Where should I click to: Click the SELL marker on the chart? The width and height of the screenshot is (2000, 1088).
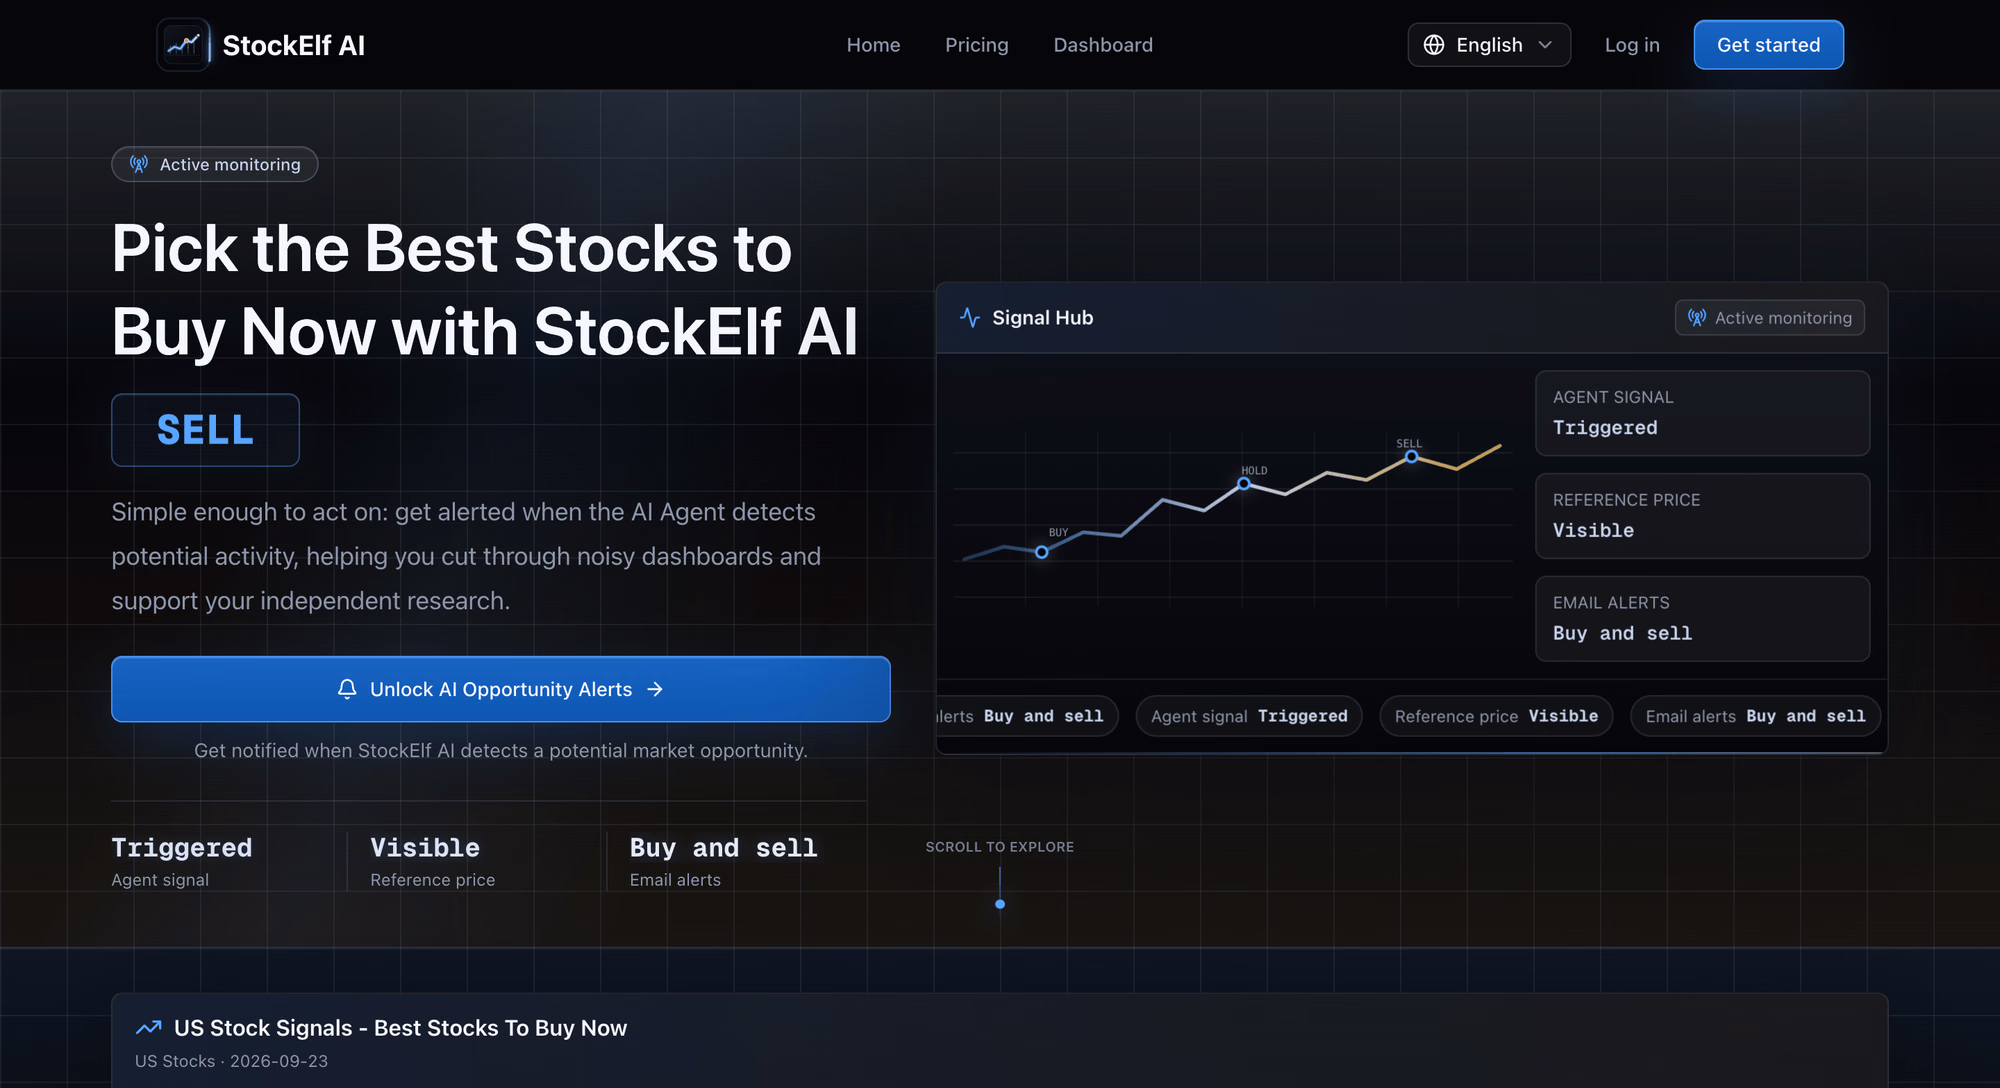coord(1411,456)
